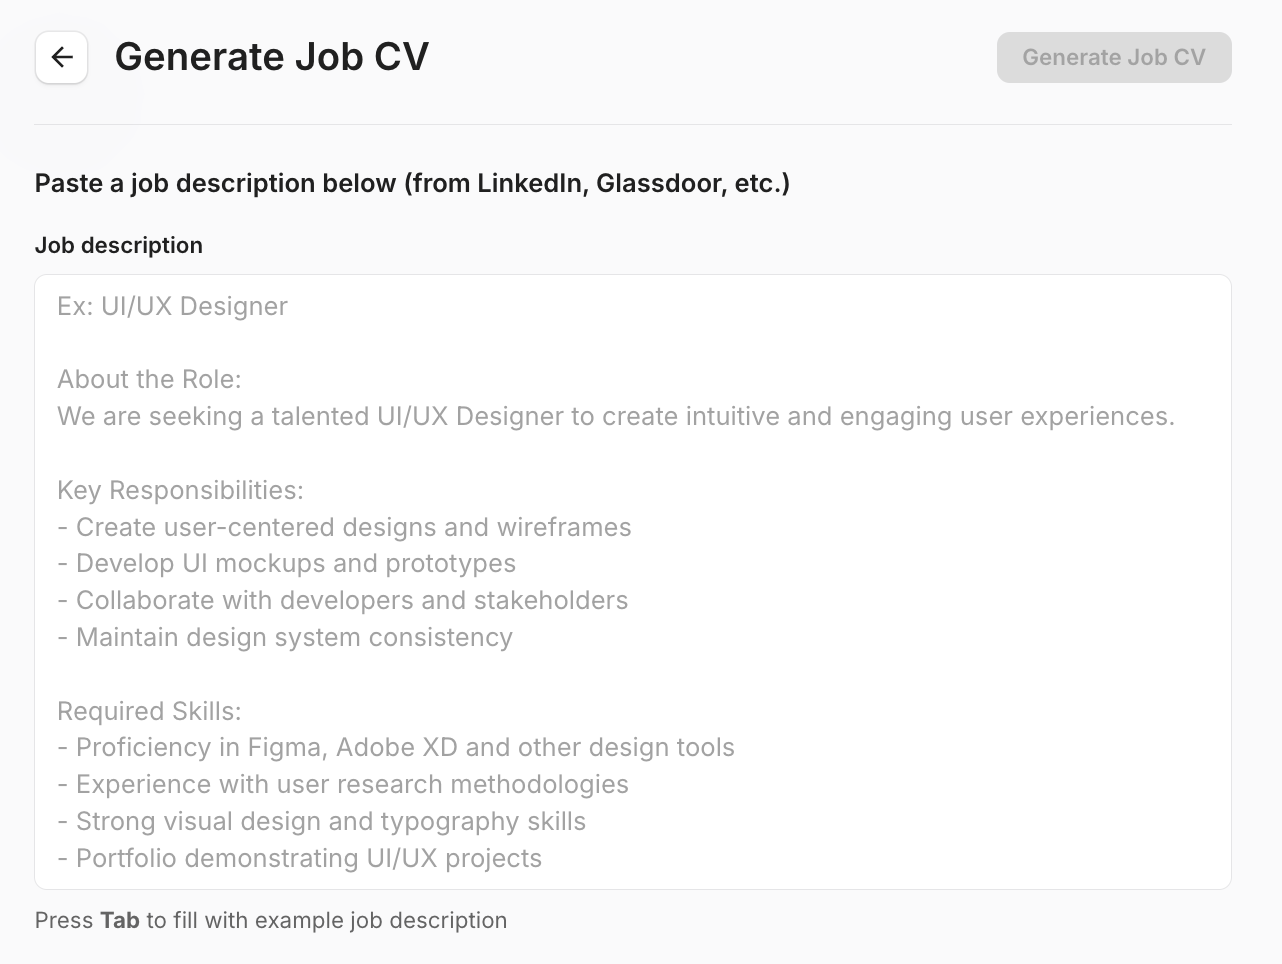The width and height of the screenshot is (1282, 964).
Task: Click the Generate Job CV button
Action: click(1113, 57)
